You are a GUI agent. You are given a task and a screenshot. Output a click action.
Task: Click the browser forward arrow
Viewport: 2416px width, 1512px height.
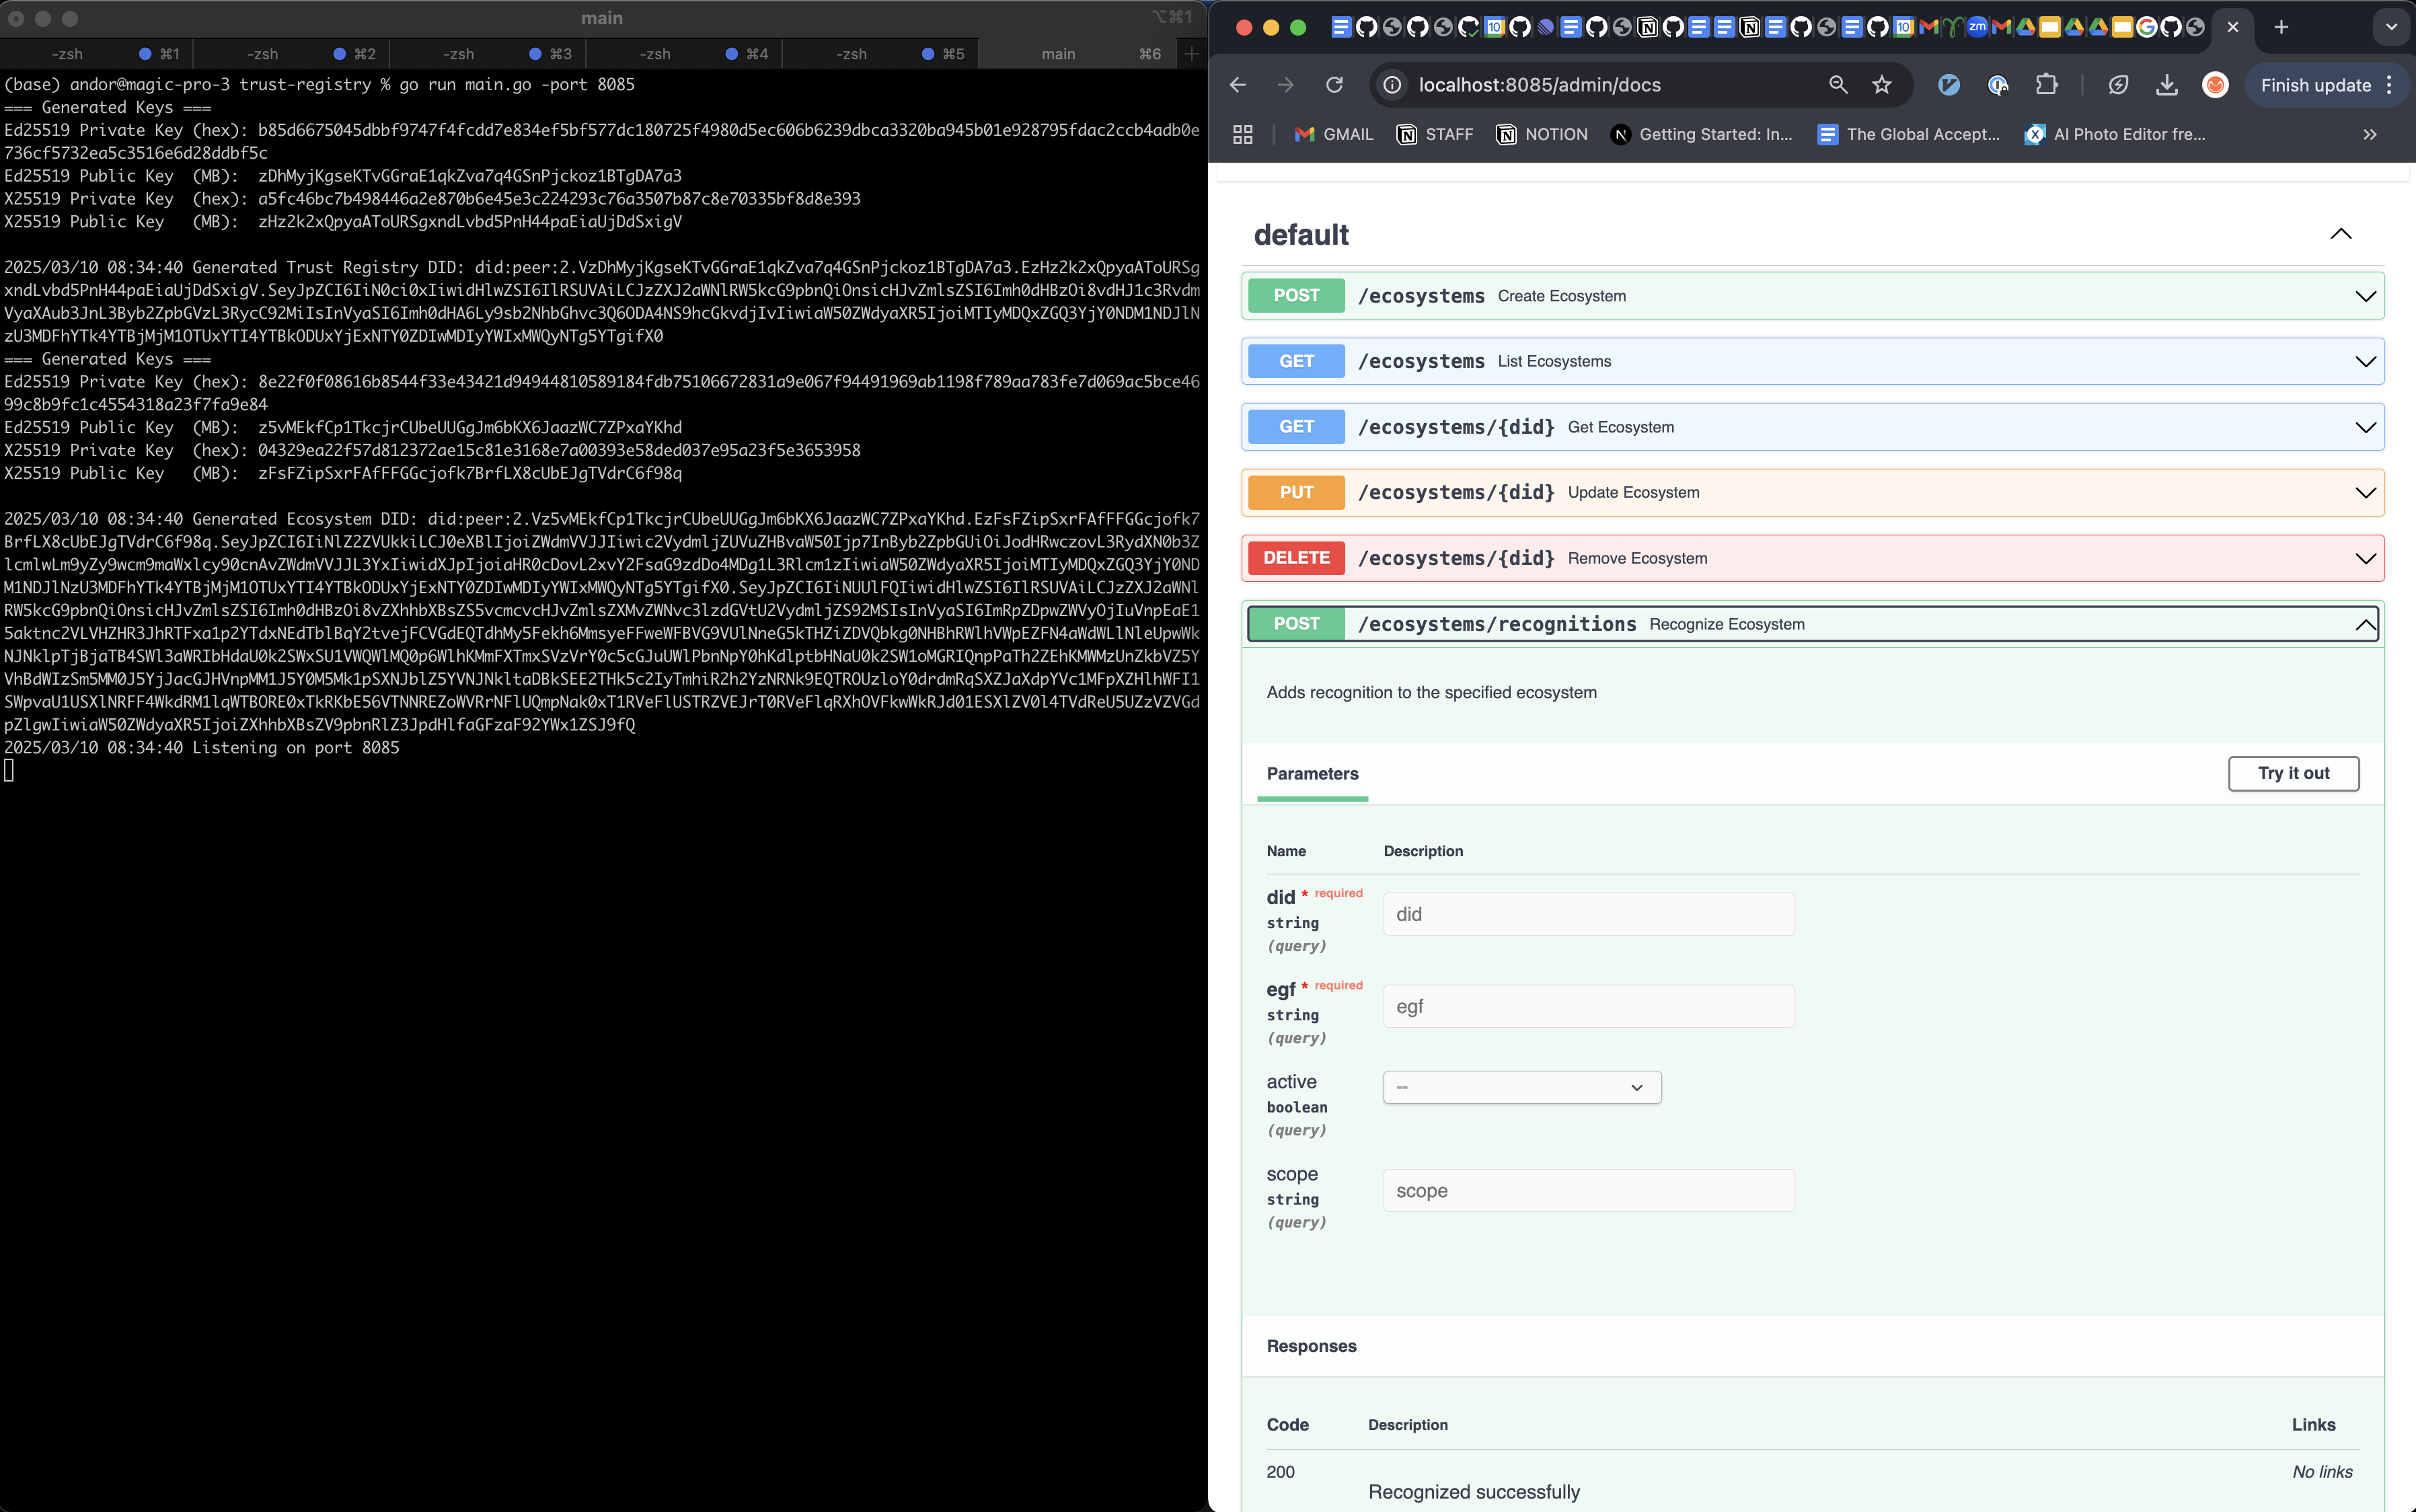(x=1286, y=85)
